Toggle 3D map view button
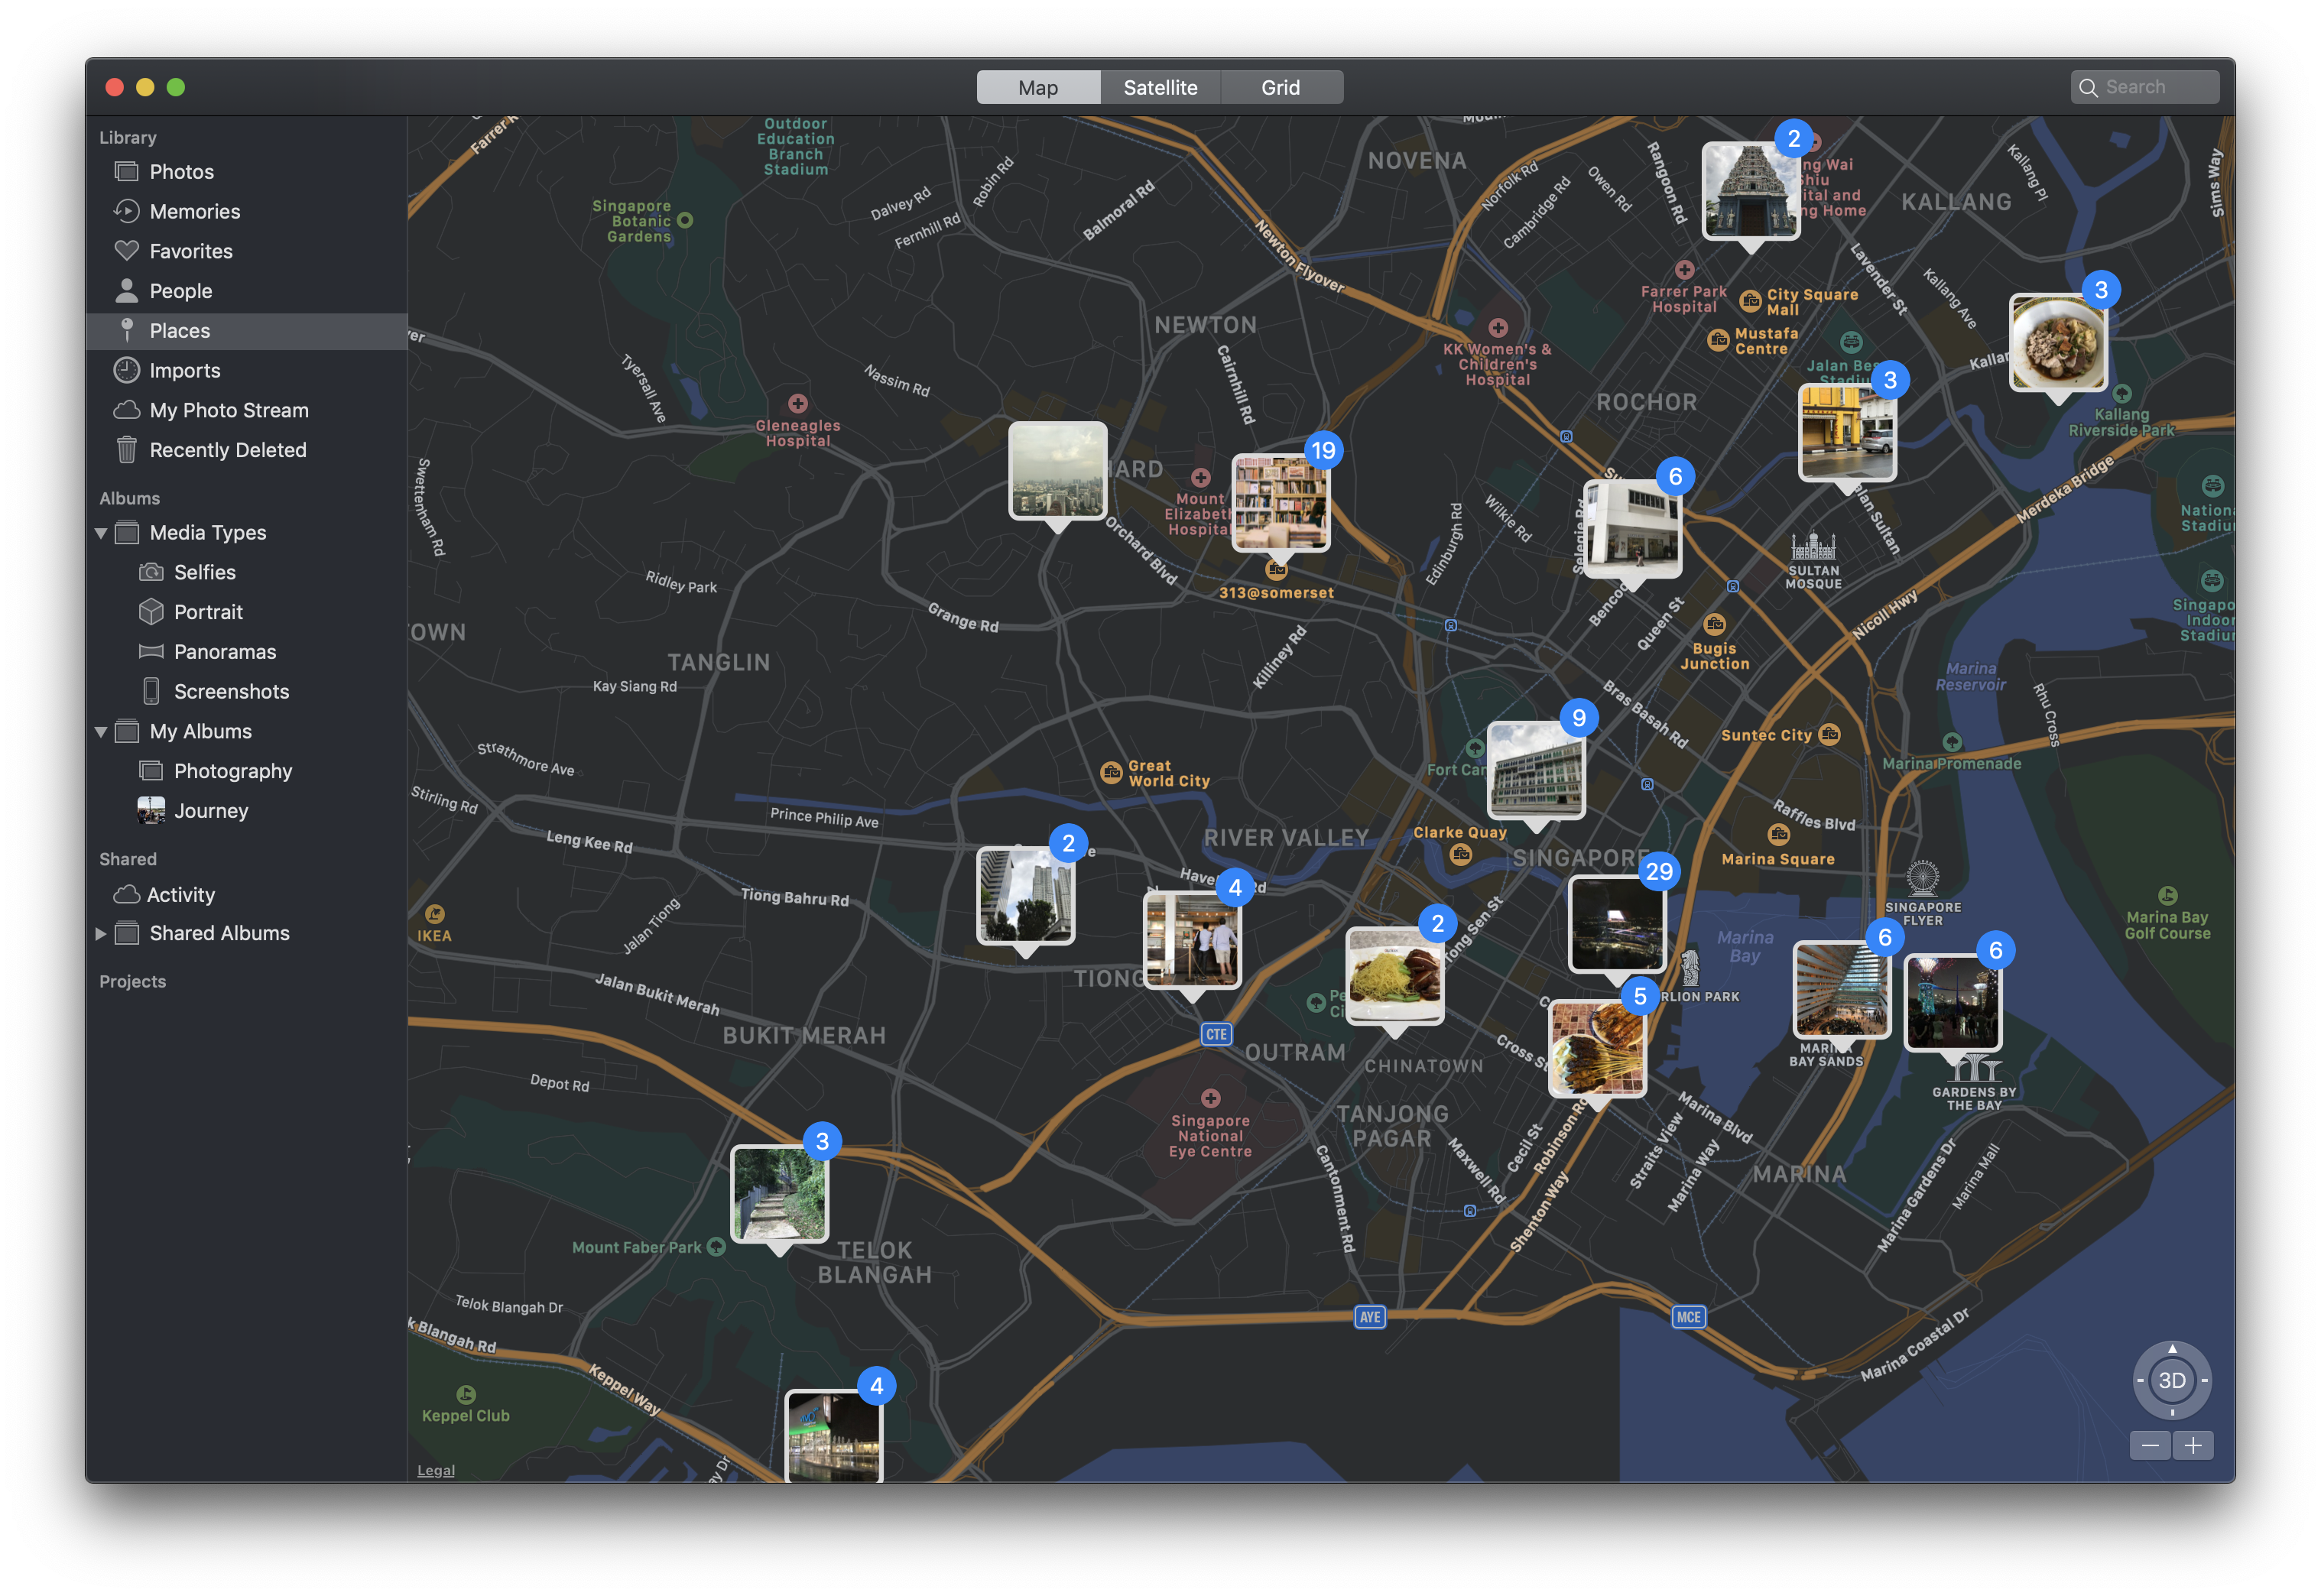The image size is (2321, 1596). point(2171,1380)
